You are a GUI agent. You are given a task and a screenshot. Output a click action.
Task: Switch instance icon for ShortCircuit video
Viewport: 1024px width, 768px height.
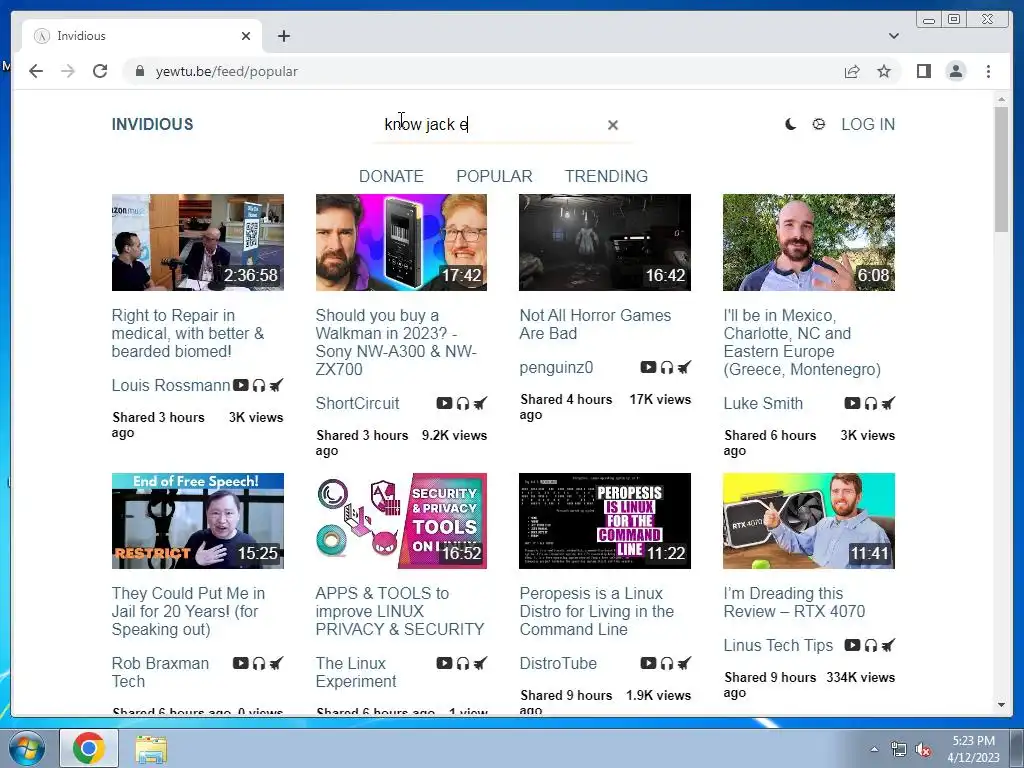(480, 403)
